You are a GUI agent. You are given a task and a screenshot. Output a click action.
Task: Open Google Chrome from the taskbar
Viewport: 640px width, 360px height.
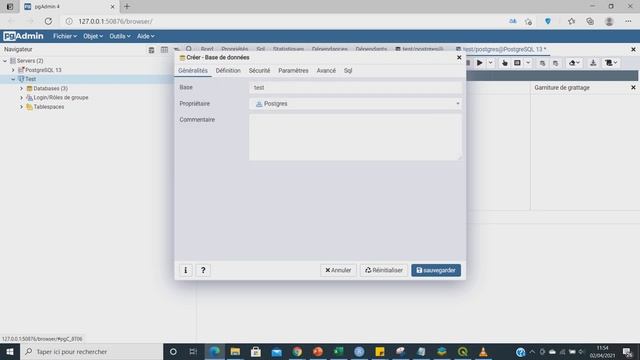[x=297, y=351]
